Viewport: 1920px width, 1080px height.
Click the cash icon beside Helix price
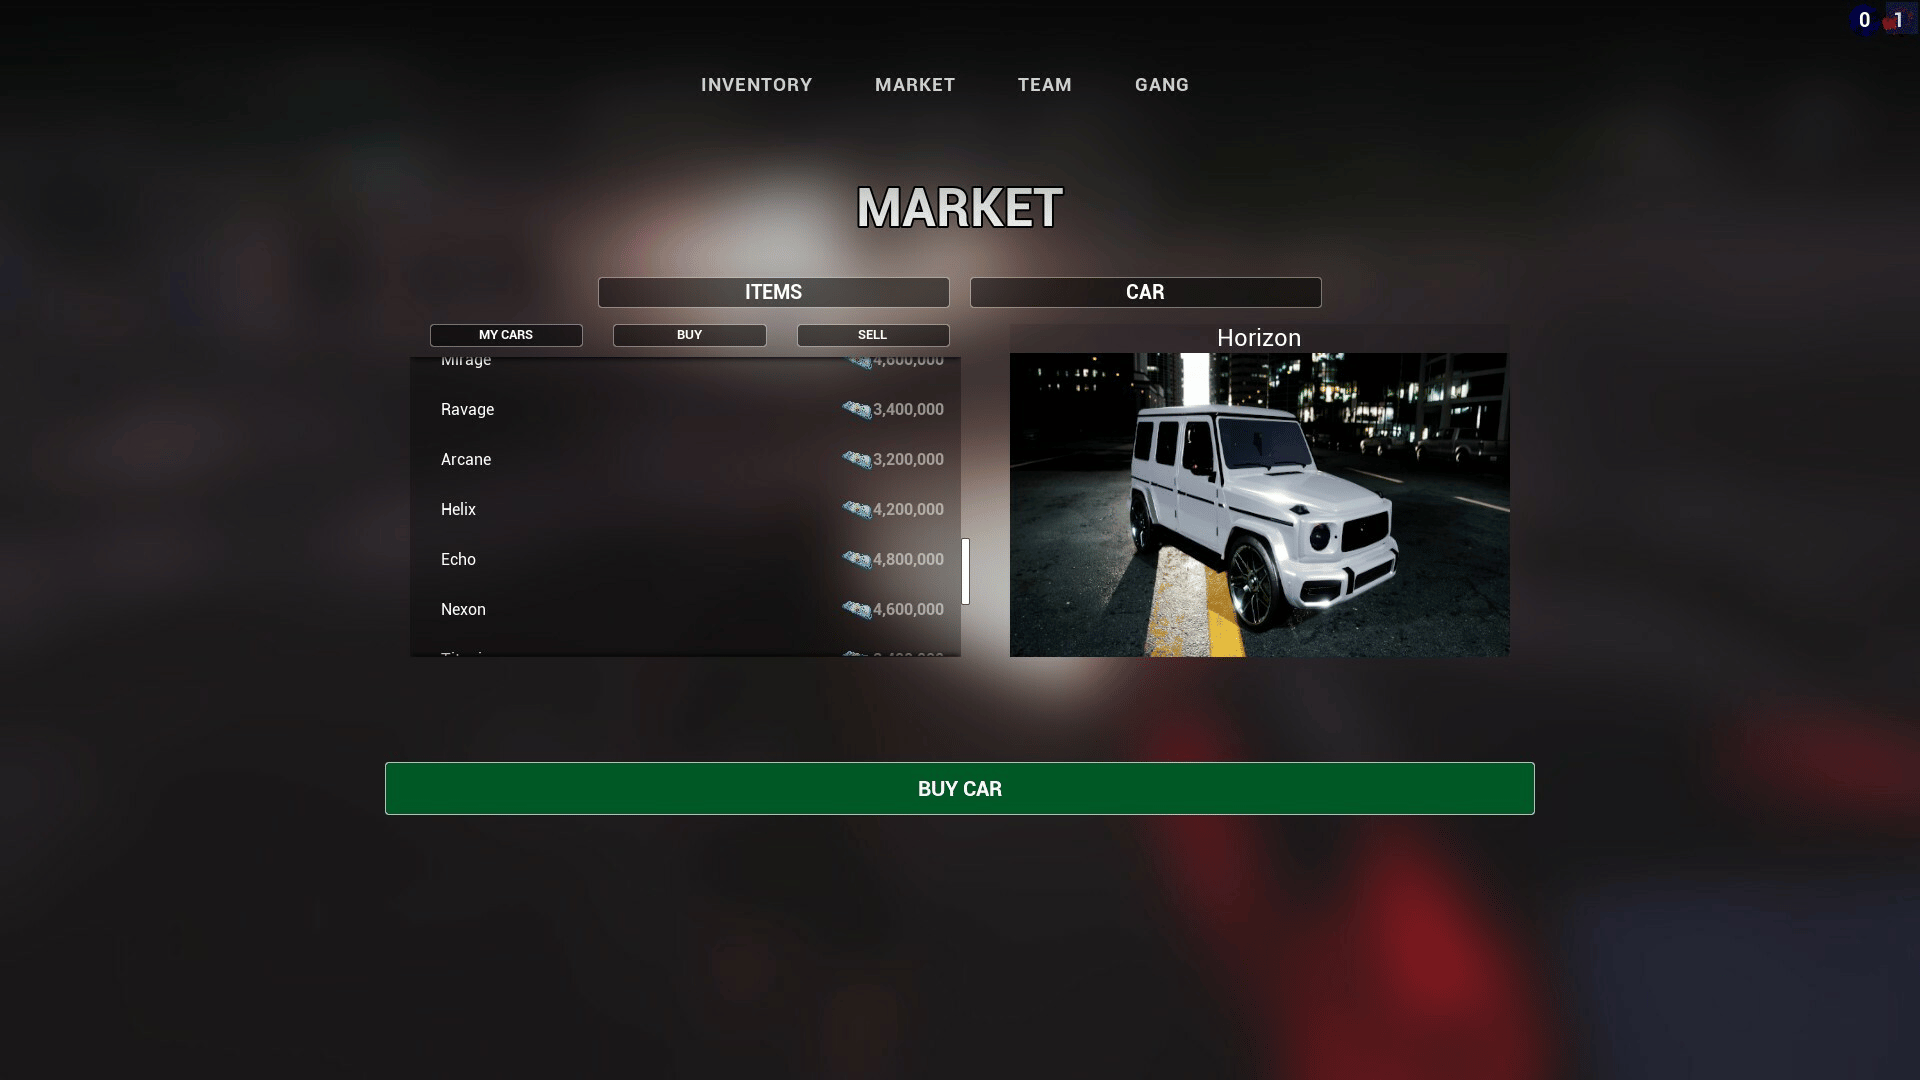click(x=856, y=510)
